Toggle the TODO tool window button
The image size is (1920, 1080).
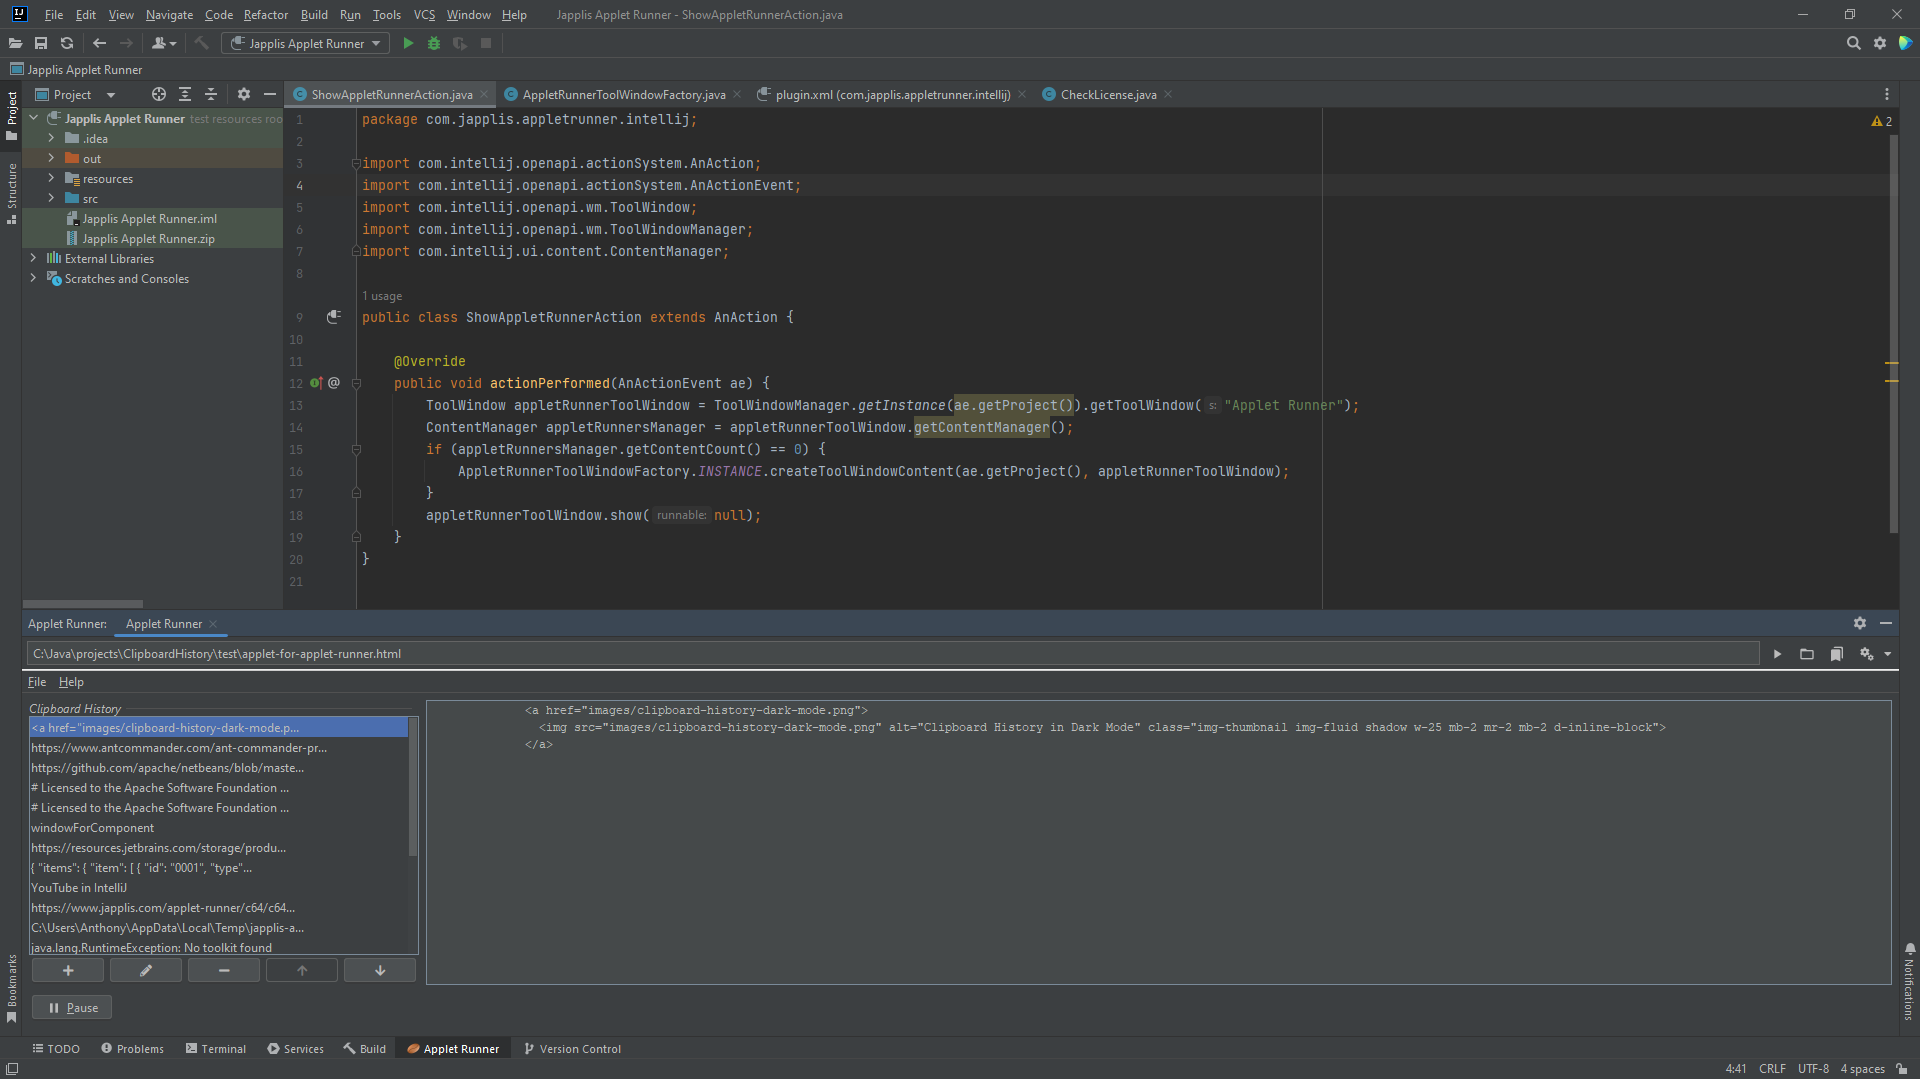pos(56,1049)
